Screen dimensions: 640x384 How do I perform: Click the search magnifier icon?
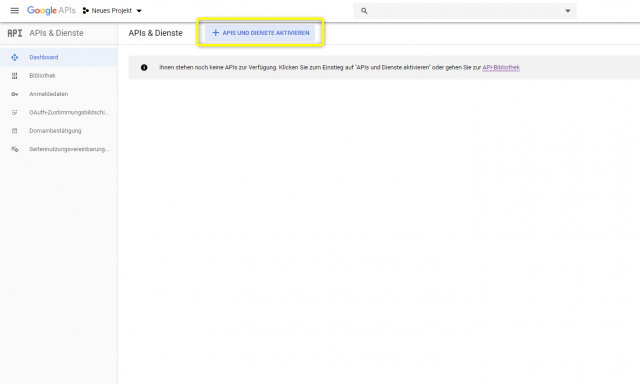364,11
